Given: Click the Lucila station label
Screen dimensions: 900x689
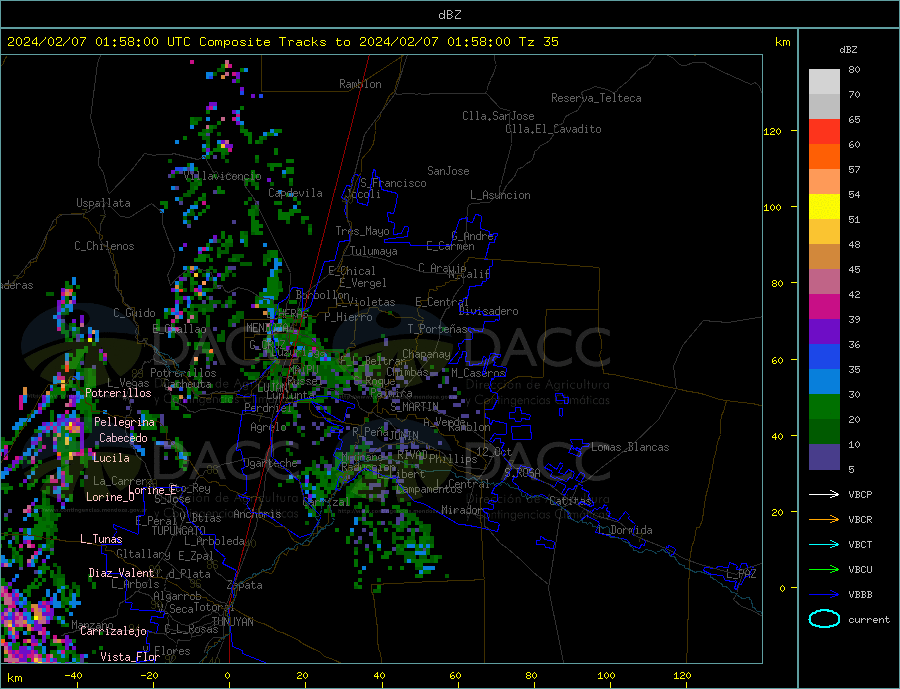Looking at the screenshot, I should [x=111, y=458].
